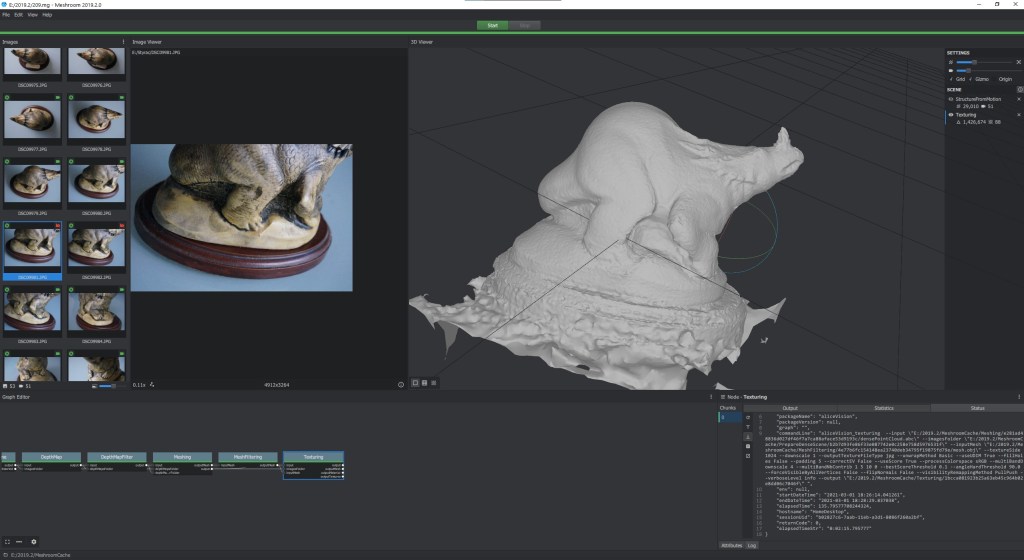Select the Meshing node in graph

182,456
